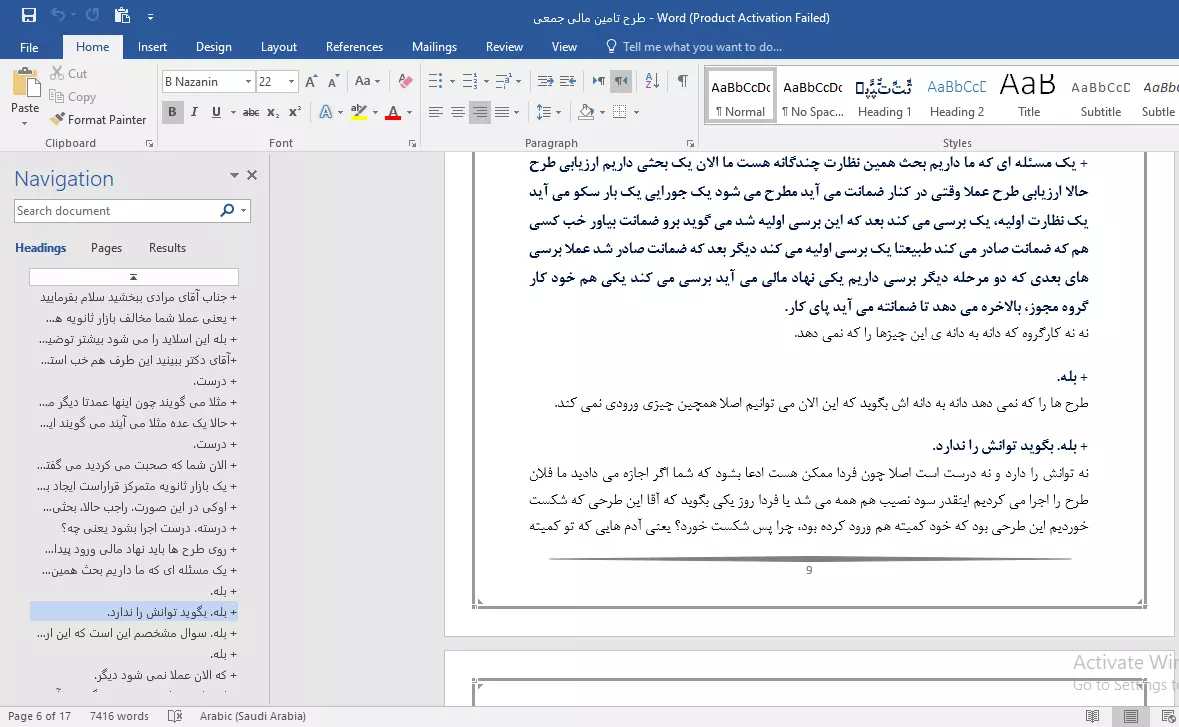This screenshot has width=1179, height=727.
Task: Justify the paragraph text
Action: pyautogui.click(x=503, y=112)
